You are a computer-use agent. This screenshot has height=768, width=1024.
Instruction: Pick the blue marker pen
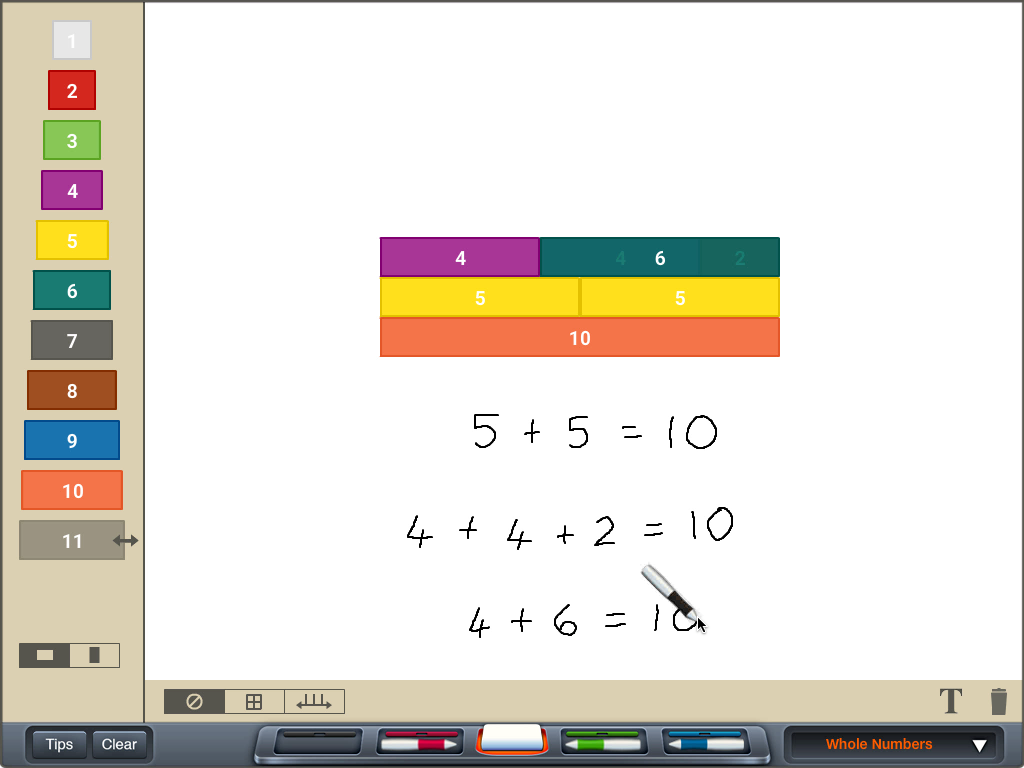tap(705, 743)
